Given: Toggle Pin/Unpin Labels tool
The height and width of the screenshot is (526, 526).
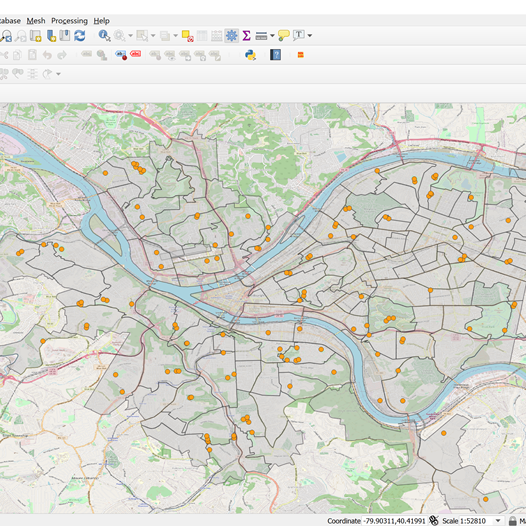Looking at the screenshot, I should 155,55.
